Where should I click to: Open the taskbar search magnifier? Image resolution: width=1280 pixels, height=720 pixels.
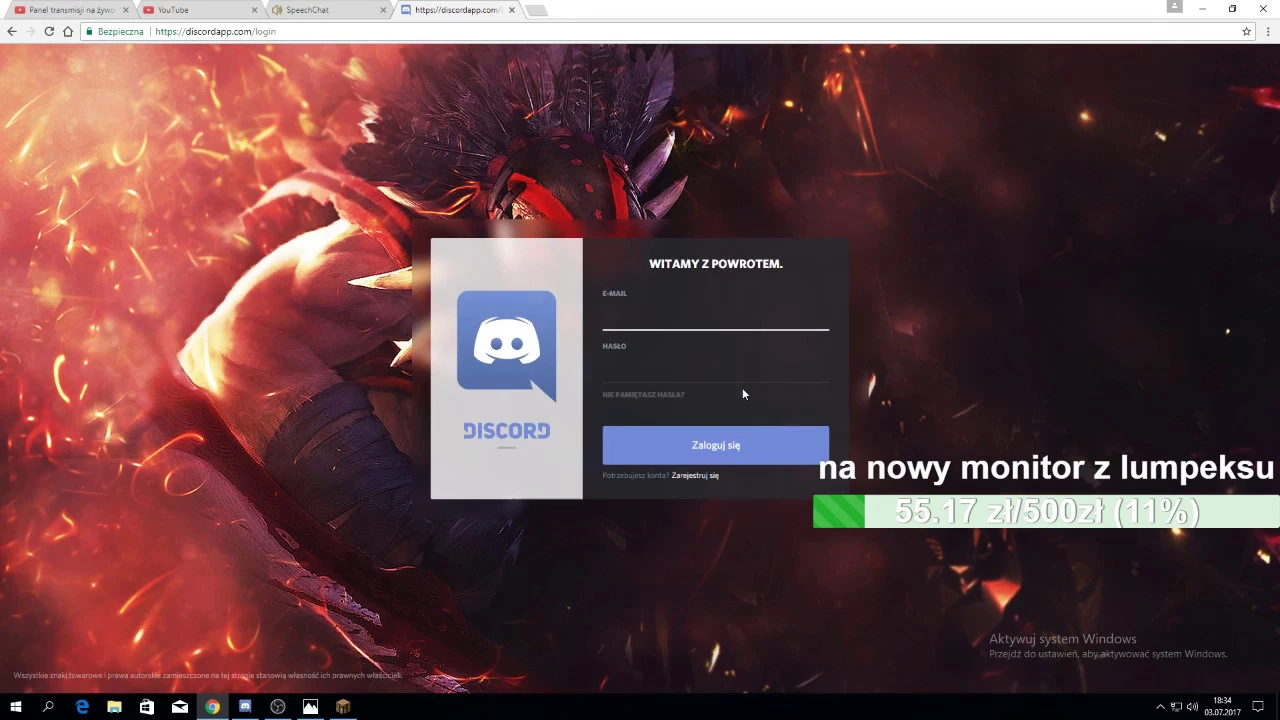[48, 707]
